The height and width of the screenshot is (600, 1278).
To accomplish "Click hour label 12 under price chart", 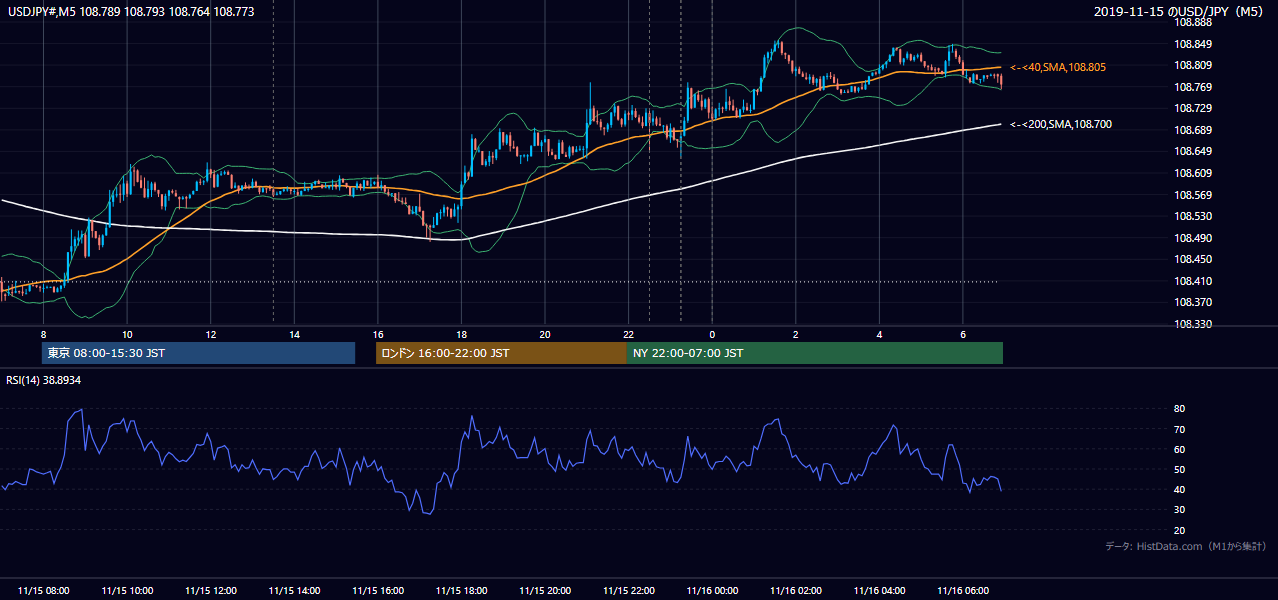I will click(x=210, y=334).
